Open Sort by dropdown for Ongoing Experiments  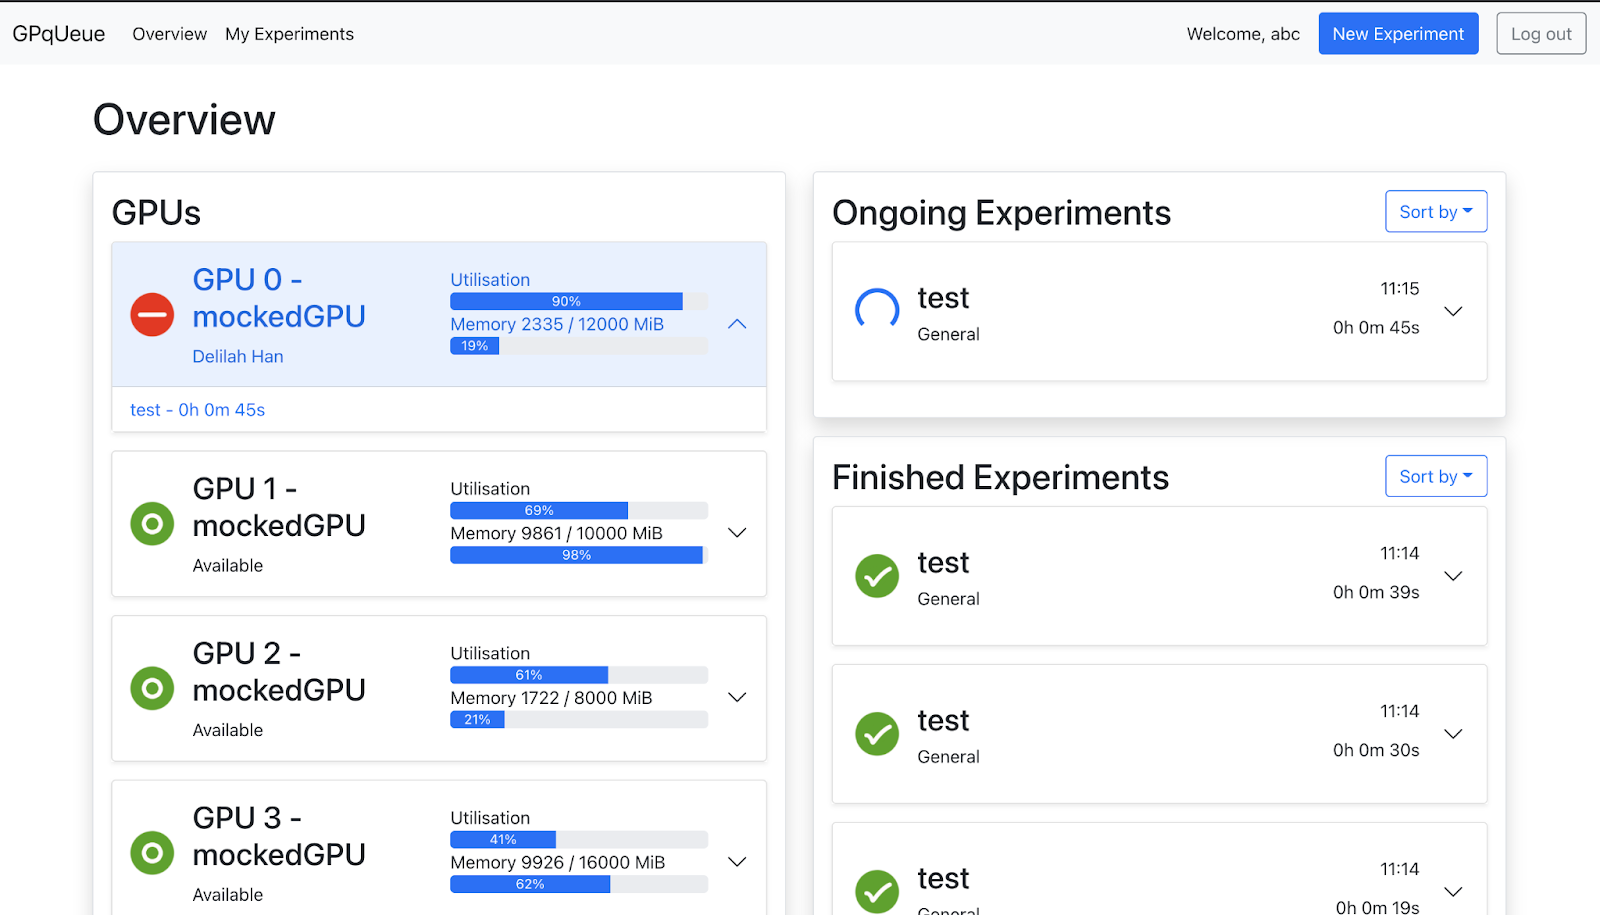tap(1436, 211)
